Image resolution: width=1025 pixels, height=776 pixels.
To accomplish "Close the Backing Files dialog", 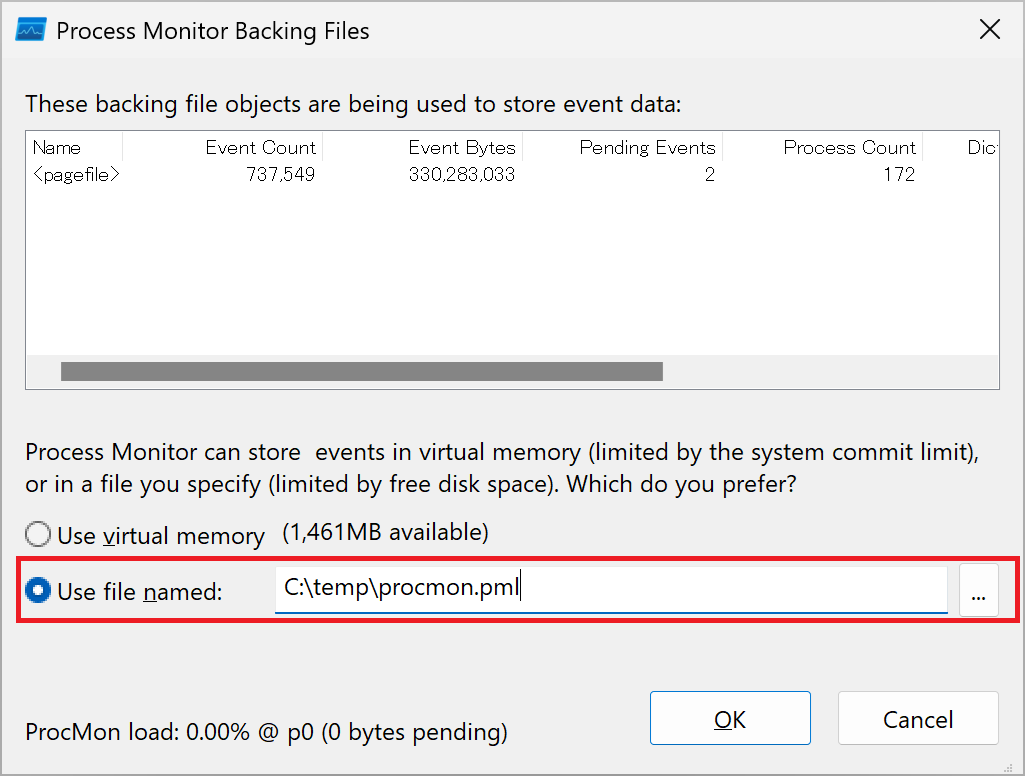I will click(990, 29).
